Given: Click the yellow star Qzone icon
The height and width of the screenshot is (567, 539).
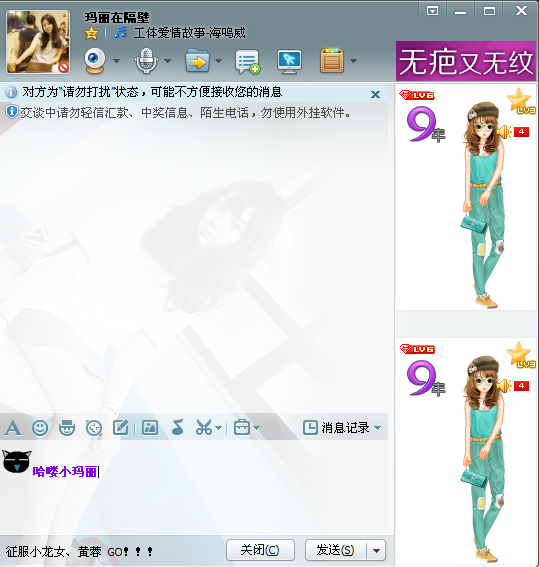Looking at the screenshot, I should 91,33.
